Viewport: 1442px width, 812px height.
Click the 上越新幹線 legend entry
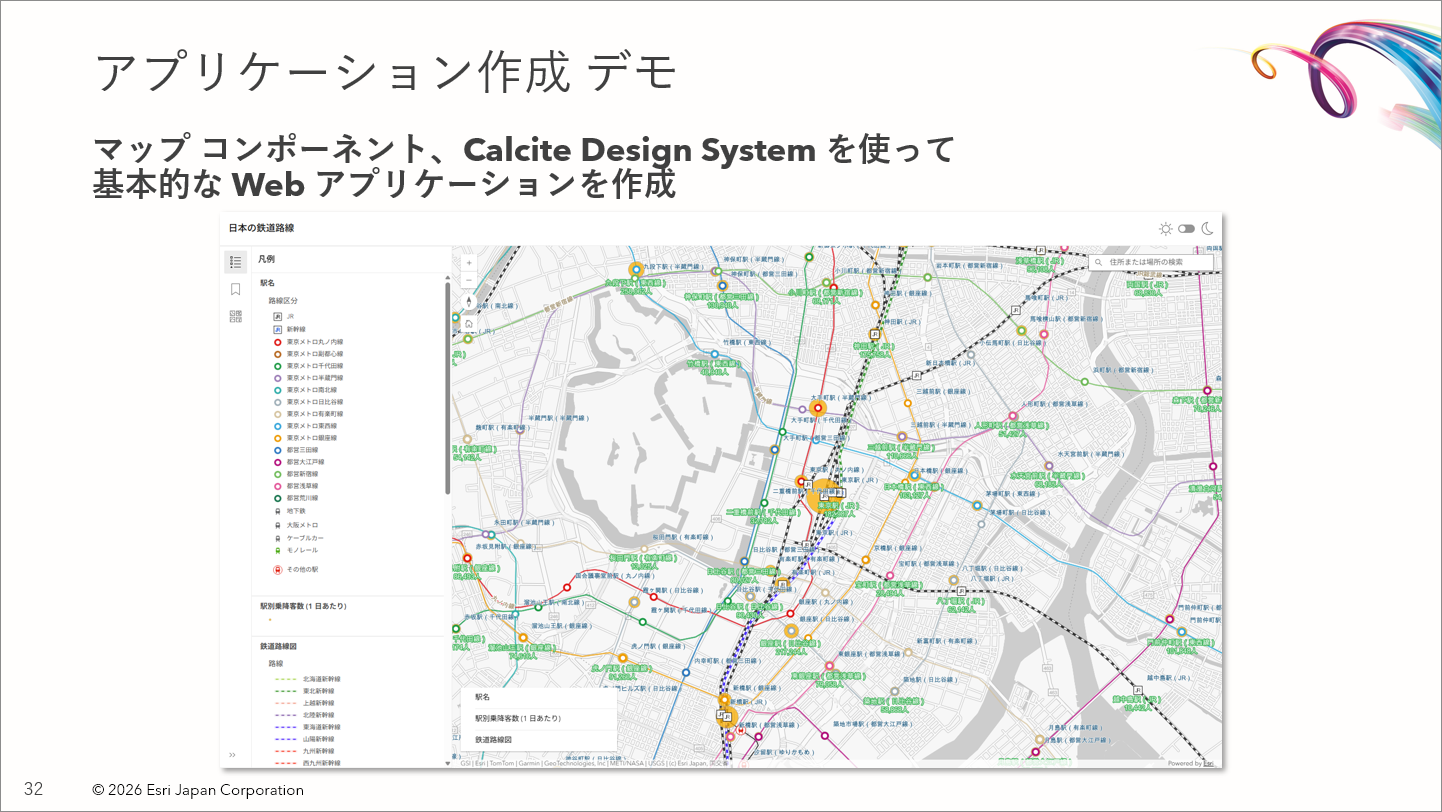click(305, 703)
